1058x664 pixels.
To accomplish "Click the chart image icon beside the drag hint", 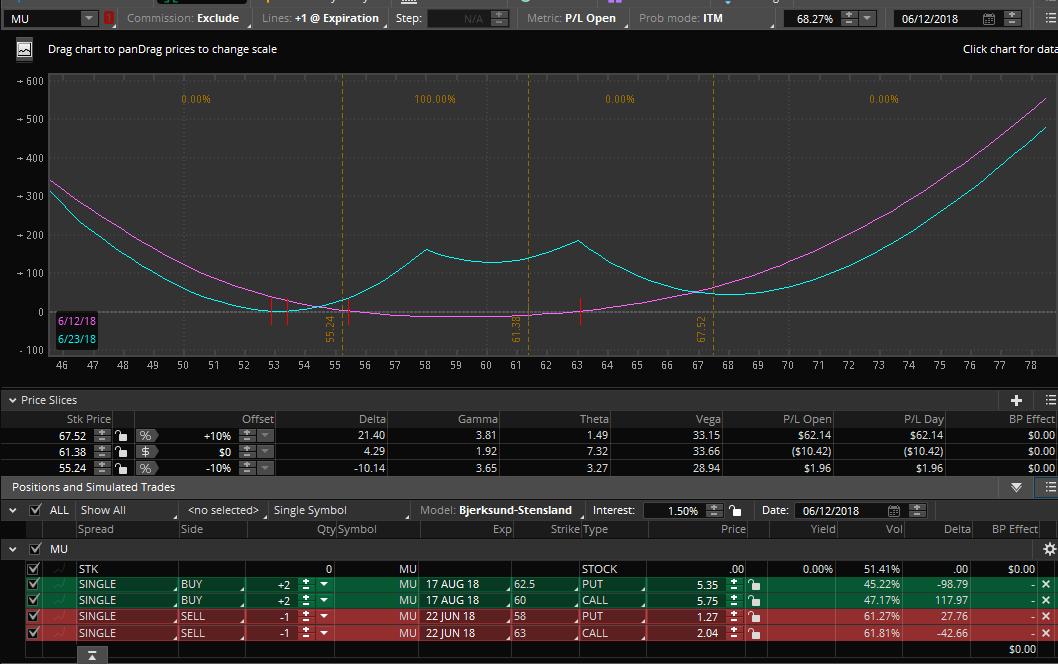I will click(25, 49).
